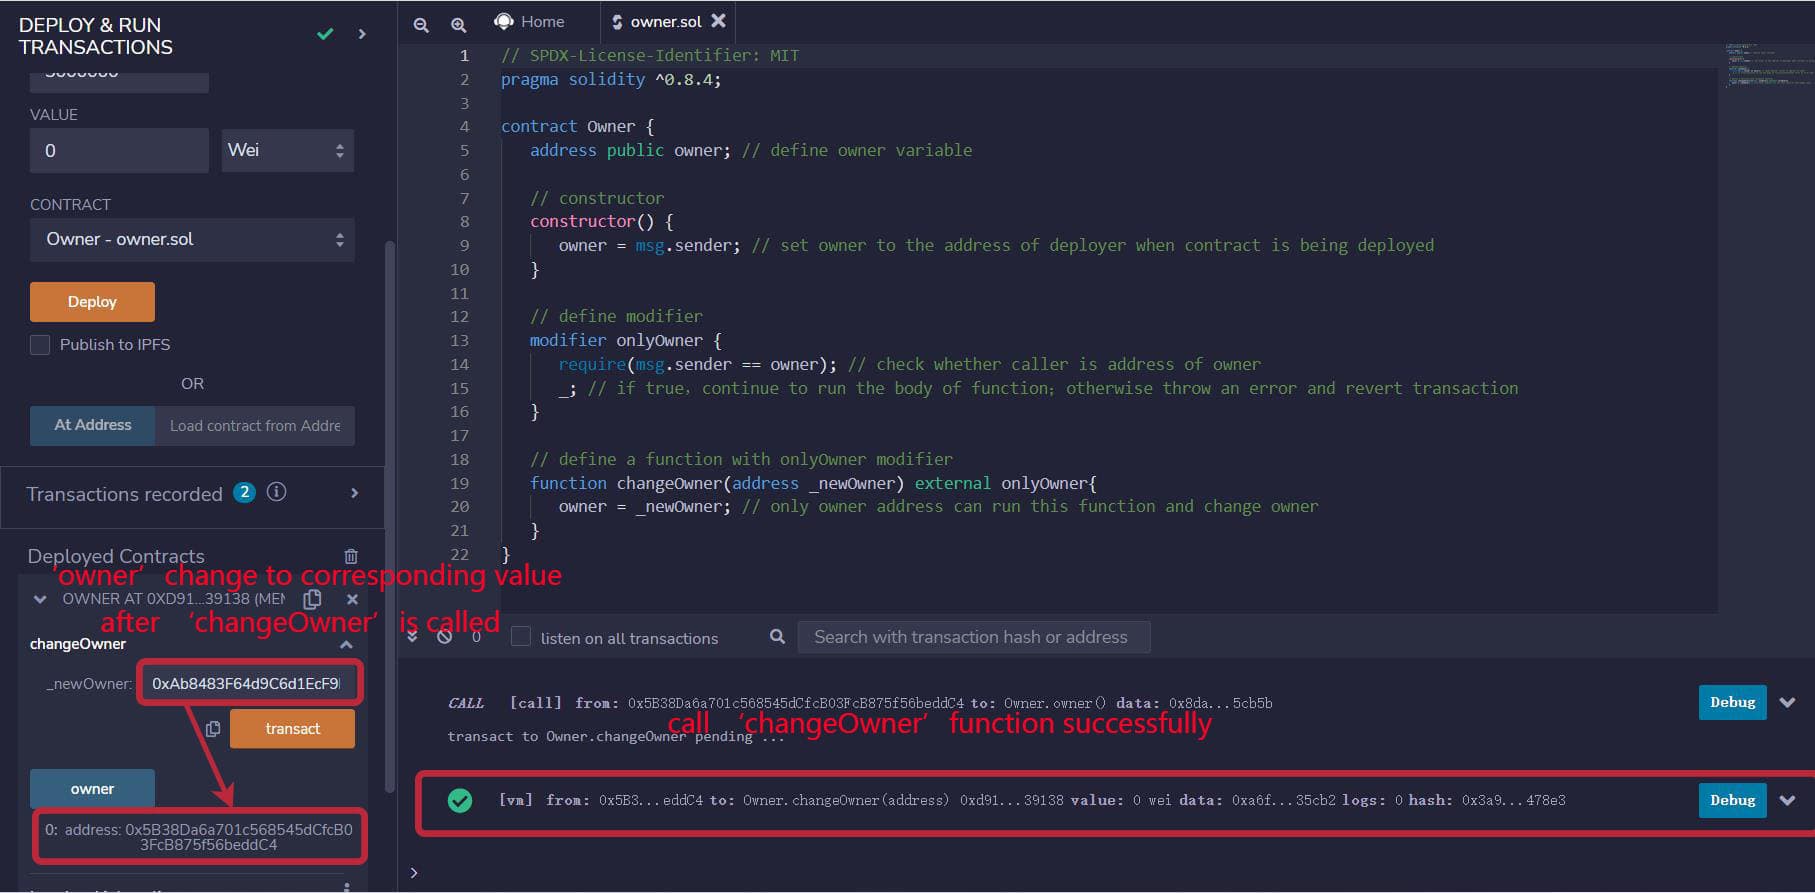Click the terminal search magnifier icon
The height and width of the screenshot is (893, 1815).
click(x=777, y=636)
